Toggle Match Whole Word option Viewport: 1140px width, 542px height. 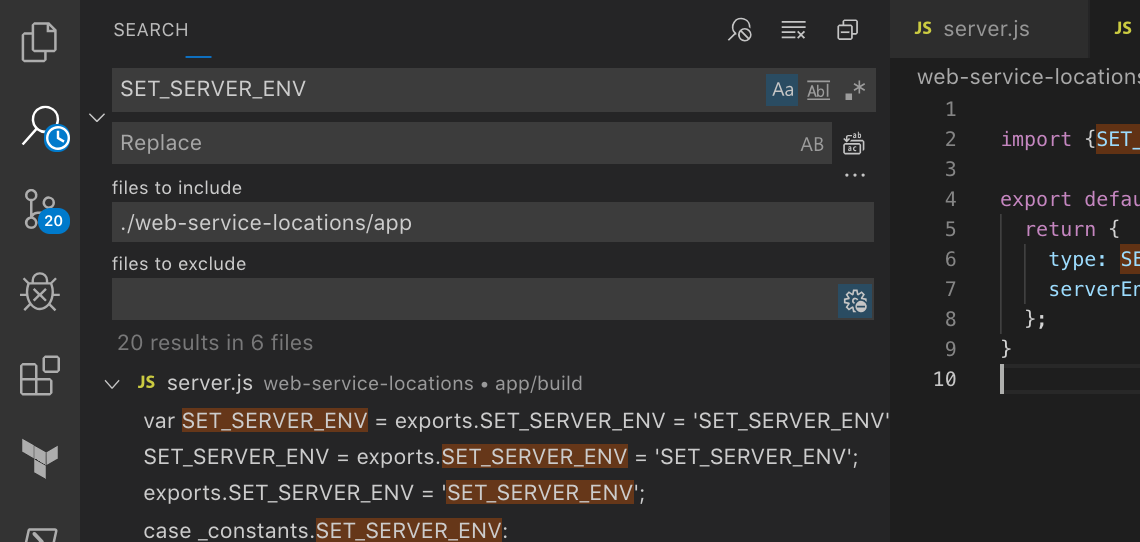click(x=819, y=90)
